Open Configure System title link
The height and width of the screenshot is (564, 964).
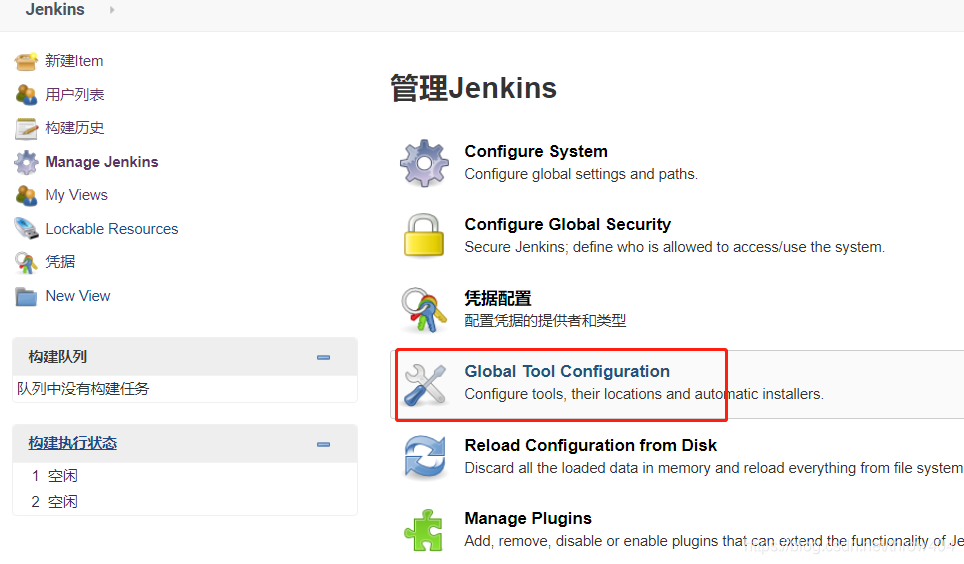click(536, 151)
